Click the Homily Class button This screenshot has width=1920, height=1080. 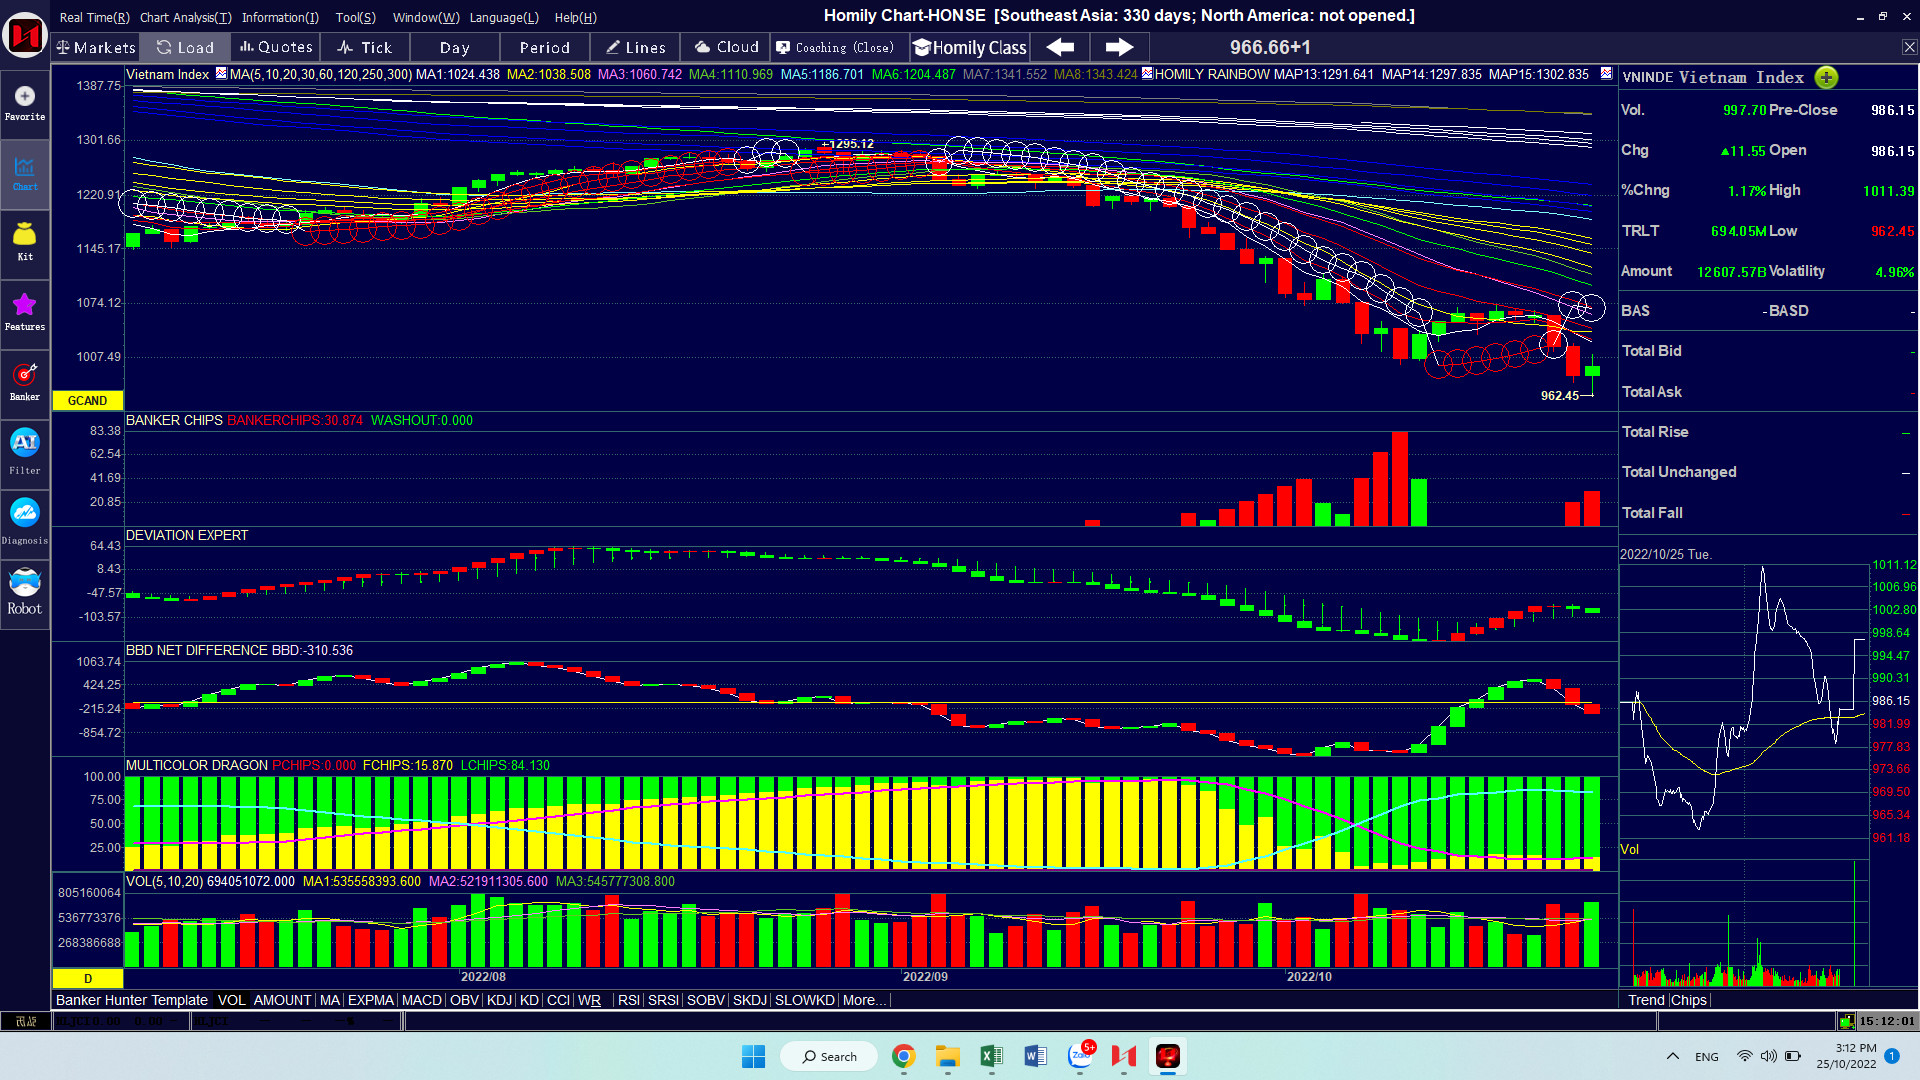(x=969, y=47)
